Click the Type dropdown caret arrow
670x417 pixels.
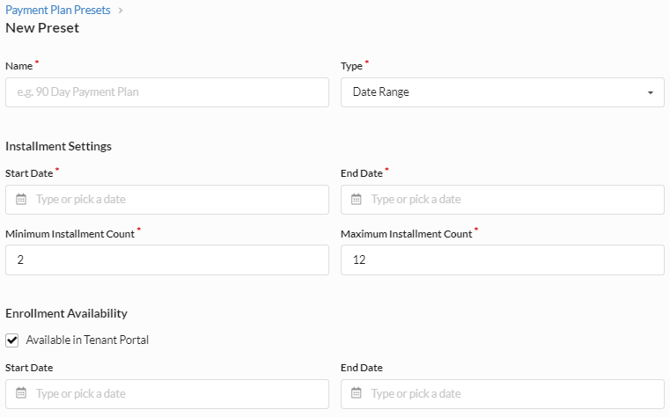[650, 93]
